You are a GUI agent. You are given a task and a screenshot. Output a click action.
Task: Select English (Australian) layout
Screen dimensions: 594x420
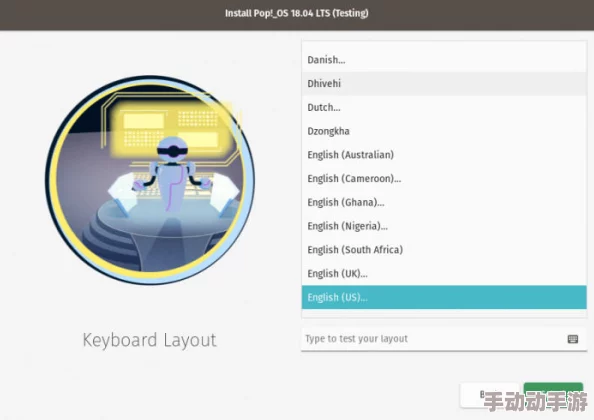tap(444, 155)
